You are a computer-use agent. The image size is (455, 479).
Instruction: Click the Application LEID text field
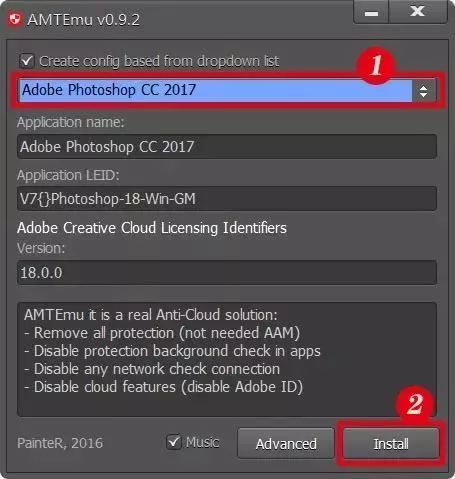point(227,199)
